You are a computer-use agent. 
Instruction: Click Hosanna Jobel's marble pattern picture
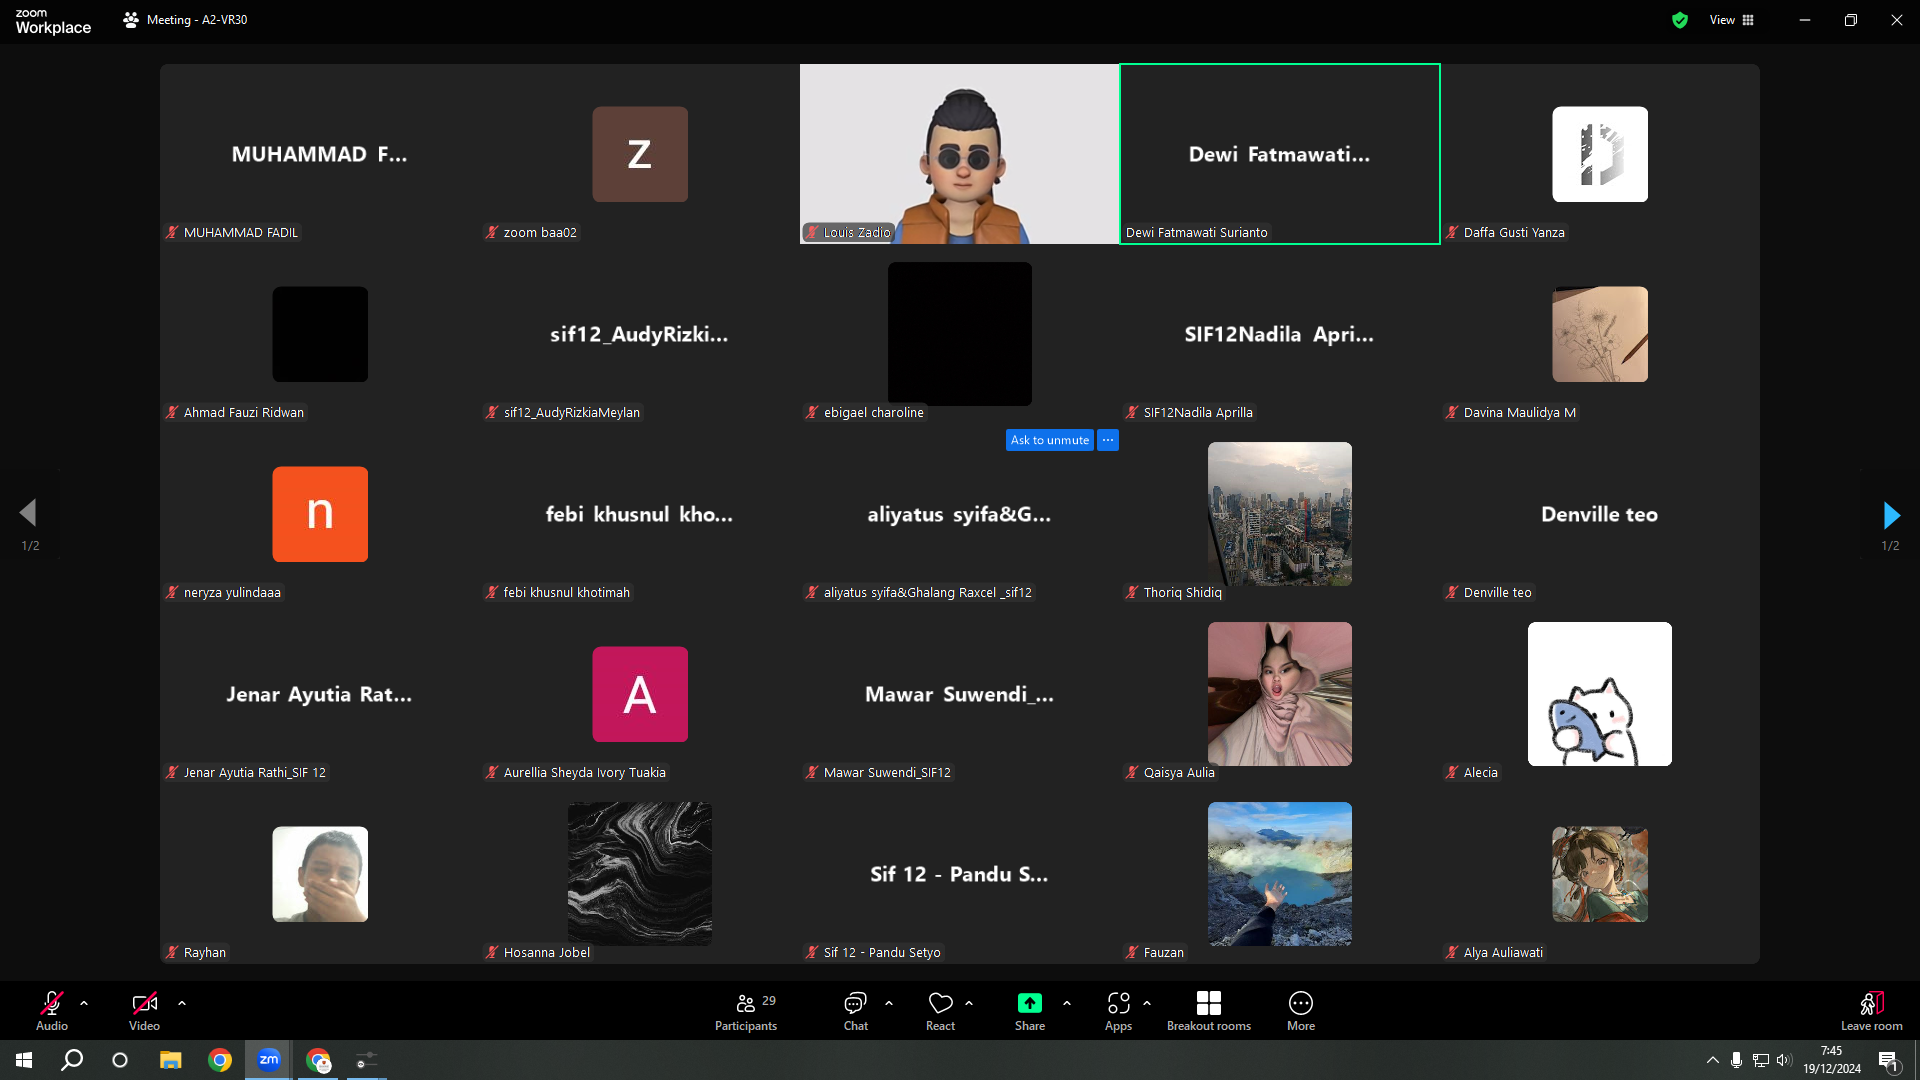point(640,874)
